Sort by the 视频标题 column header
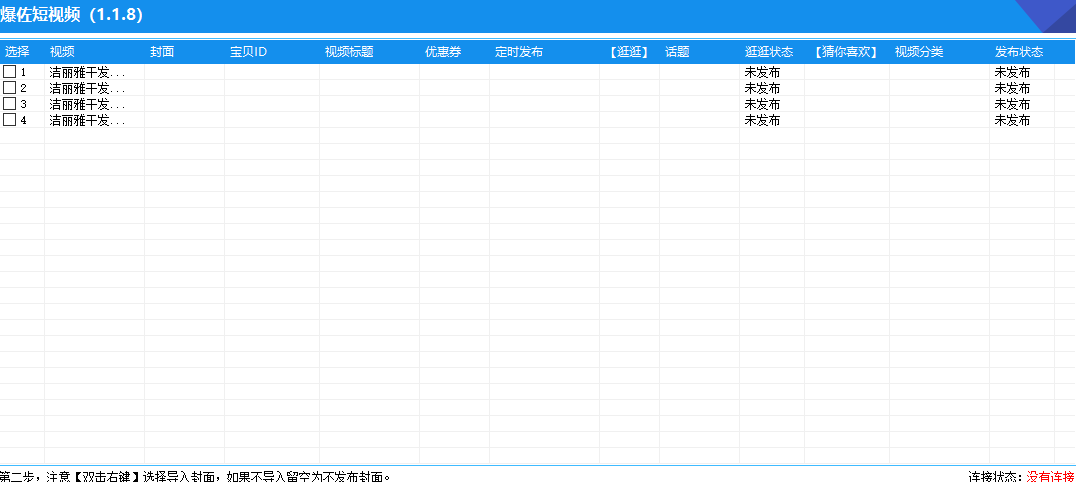 [x=349, y=52]
